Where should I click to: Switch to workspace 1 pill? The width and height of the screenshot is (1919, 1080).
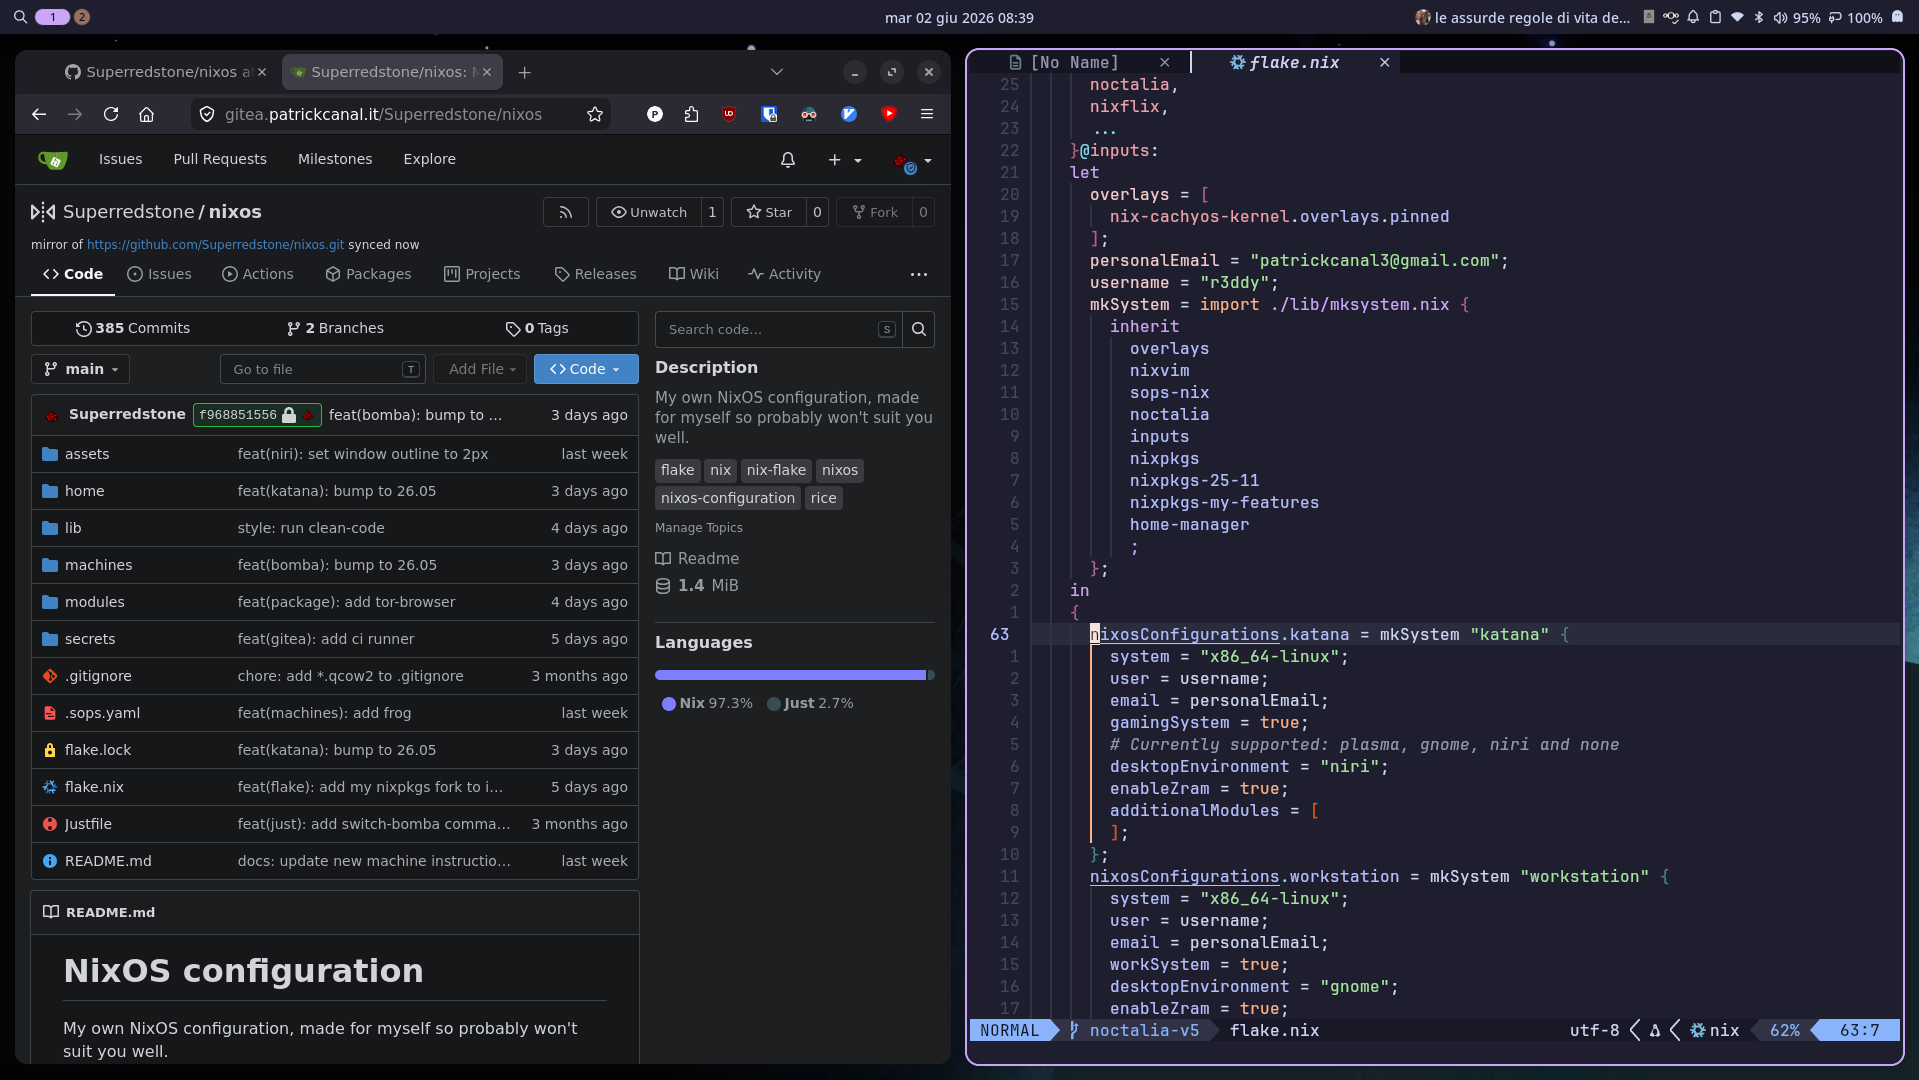point(52,17)
